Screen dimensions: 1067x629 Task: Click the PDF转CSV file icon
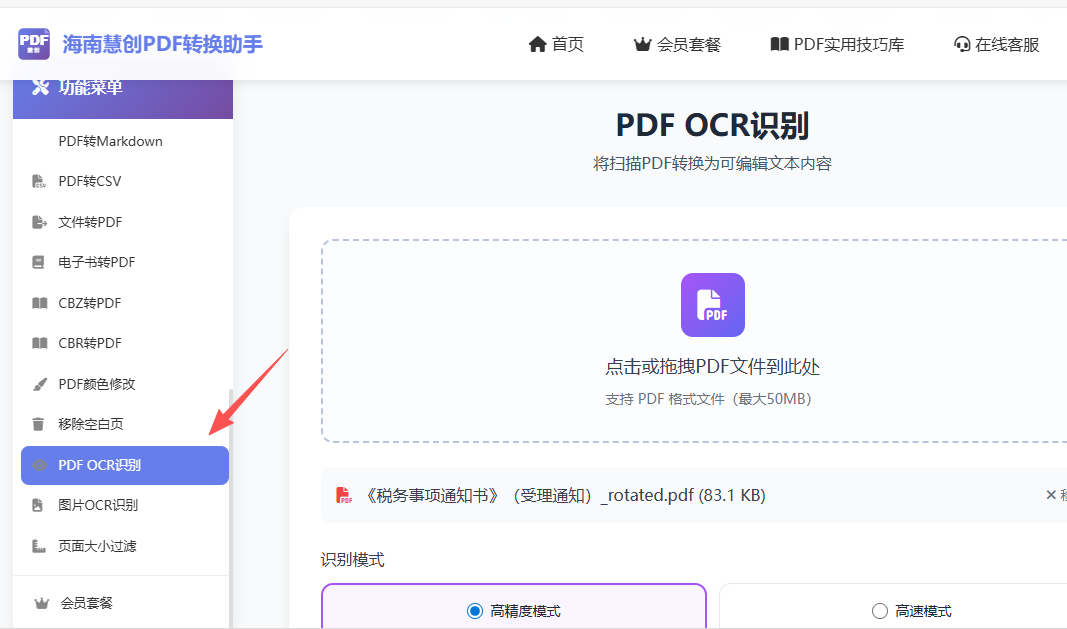pyautogui.click(x=39, y=182)
